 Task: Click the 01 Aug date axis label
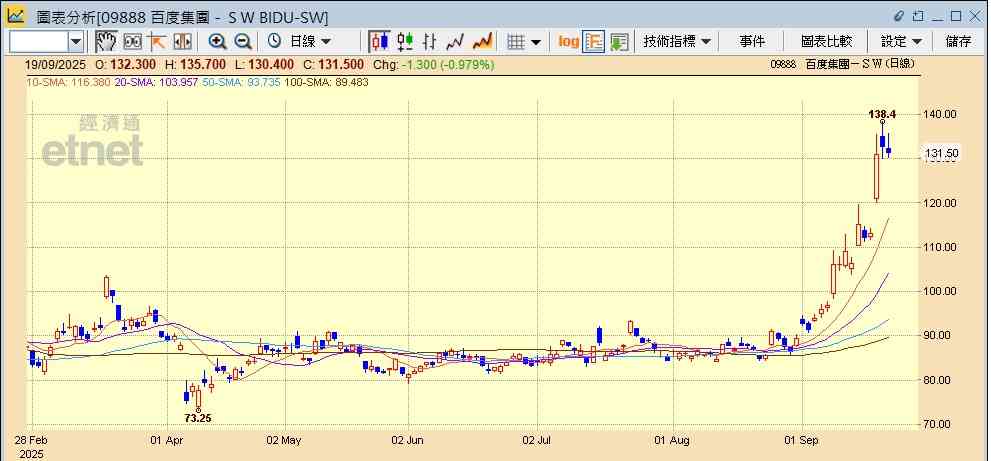[x=674, y=440]
